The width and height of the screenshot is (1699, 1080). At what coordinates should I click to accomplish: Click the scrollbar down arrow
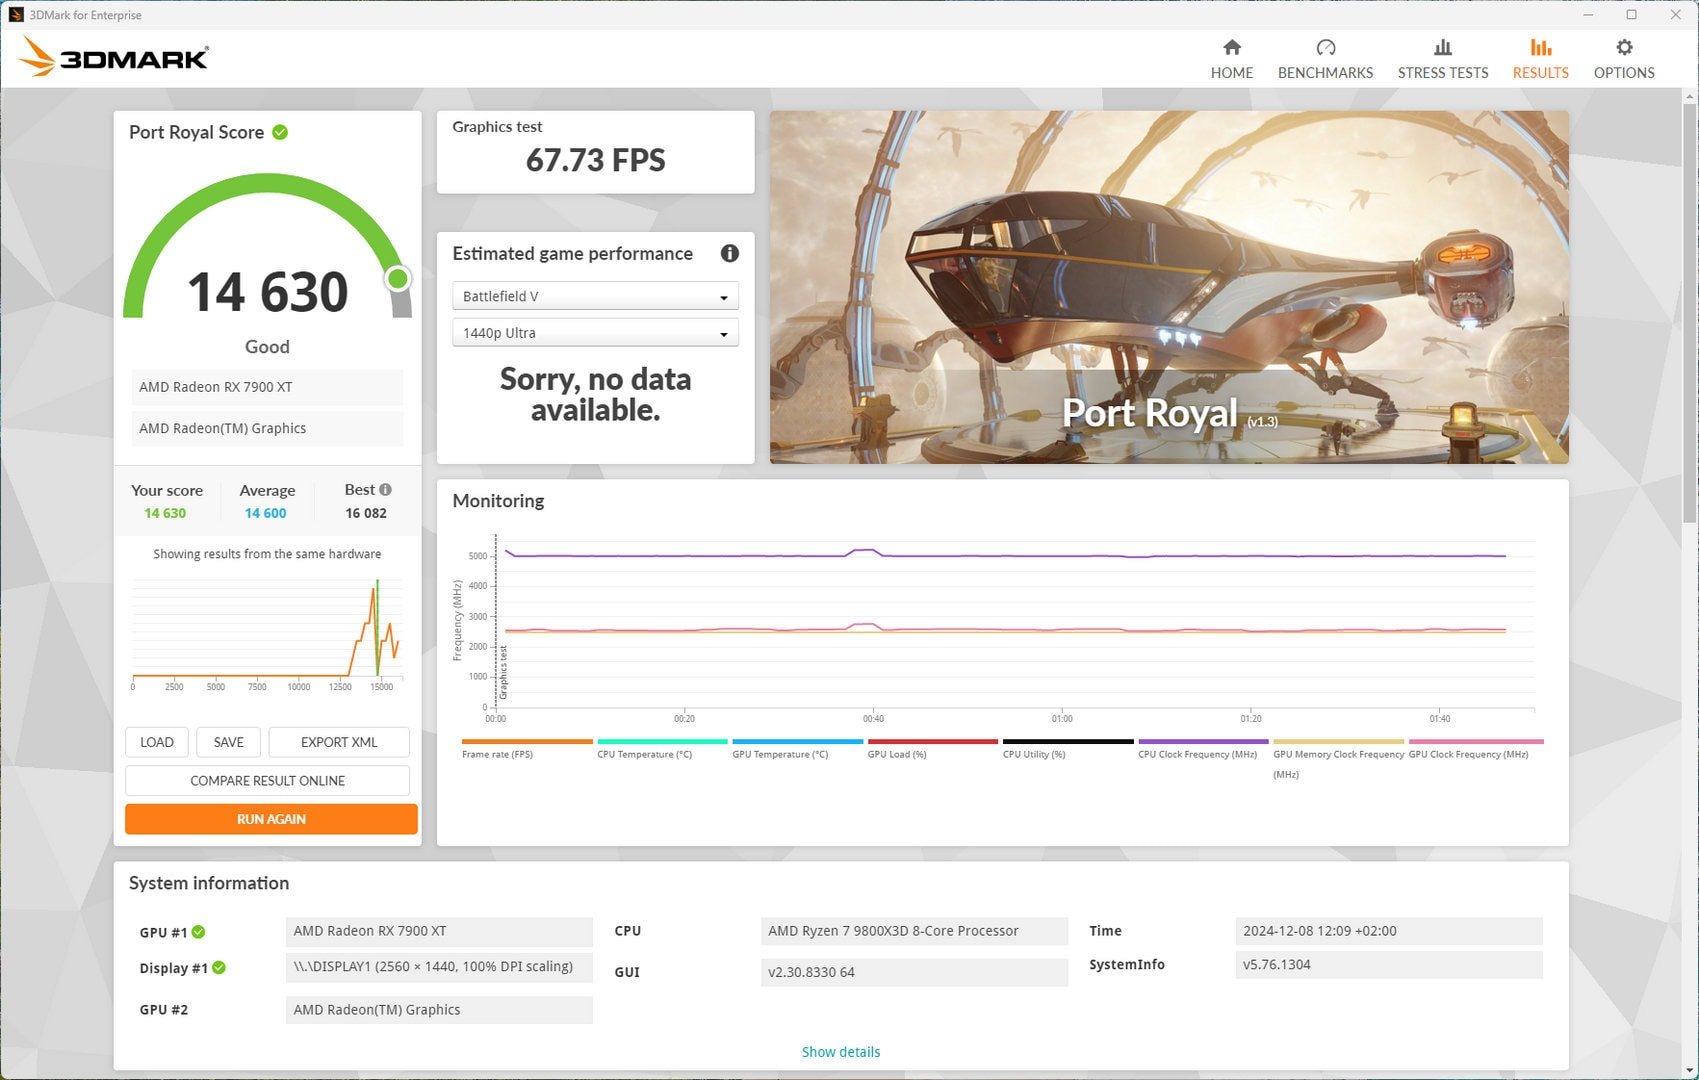click(1690, 1070)
